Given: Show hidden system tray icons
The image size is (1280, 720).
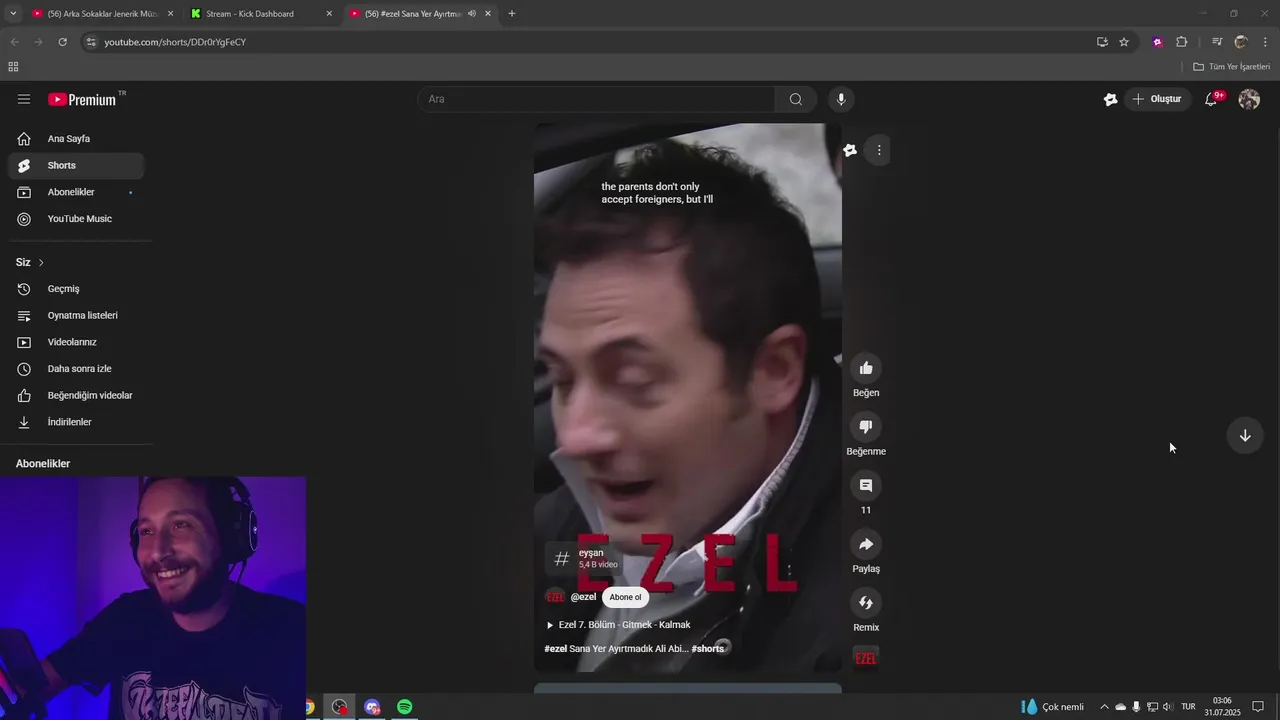Looking at the screenshot, I should click(1104, 707).
